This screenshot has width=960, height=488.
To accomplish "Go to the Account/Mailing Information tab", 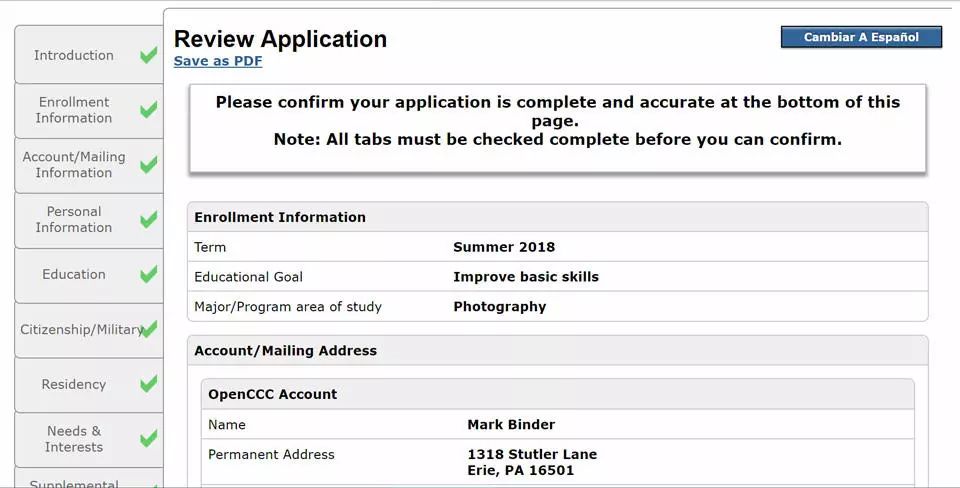I will pyautogui.click(x=89, y=165).
